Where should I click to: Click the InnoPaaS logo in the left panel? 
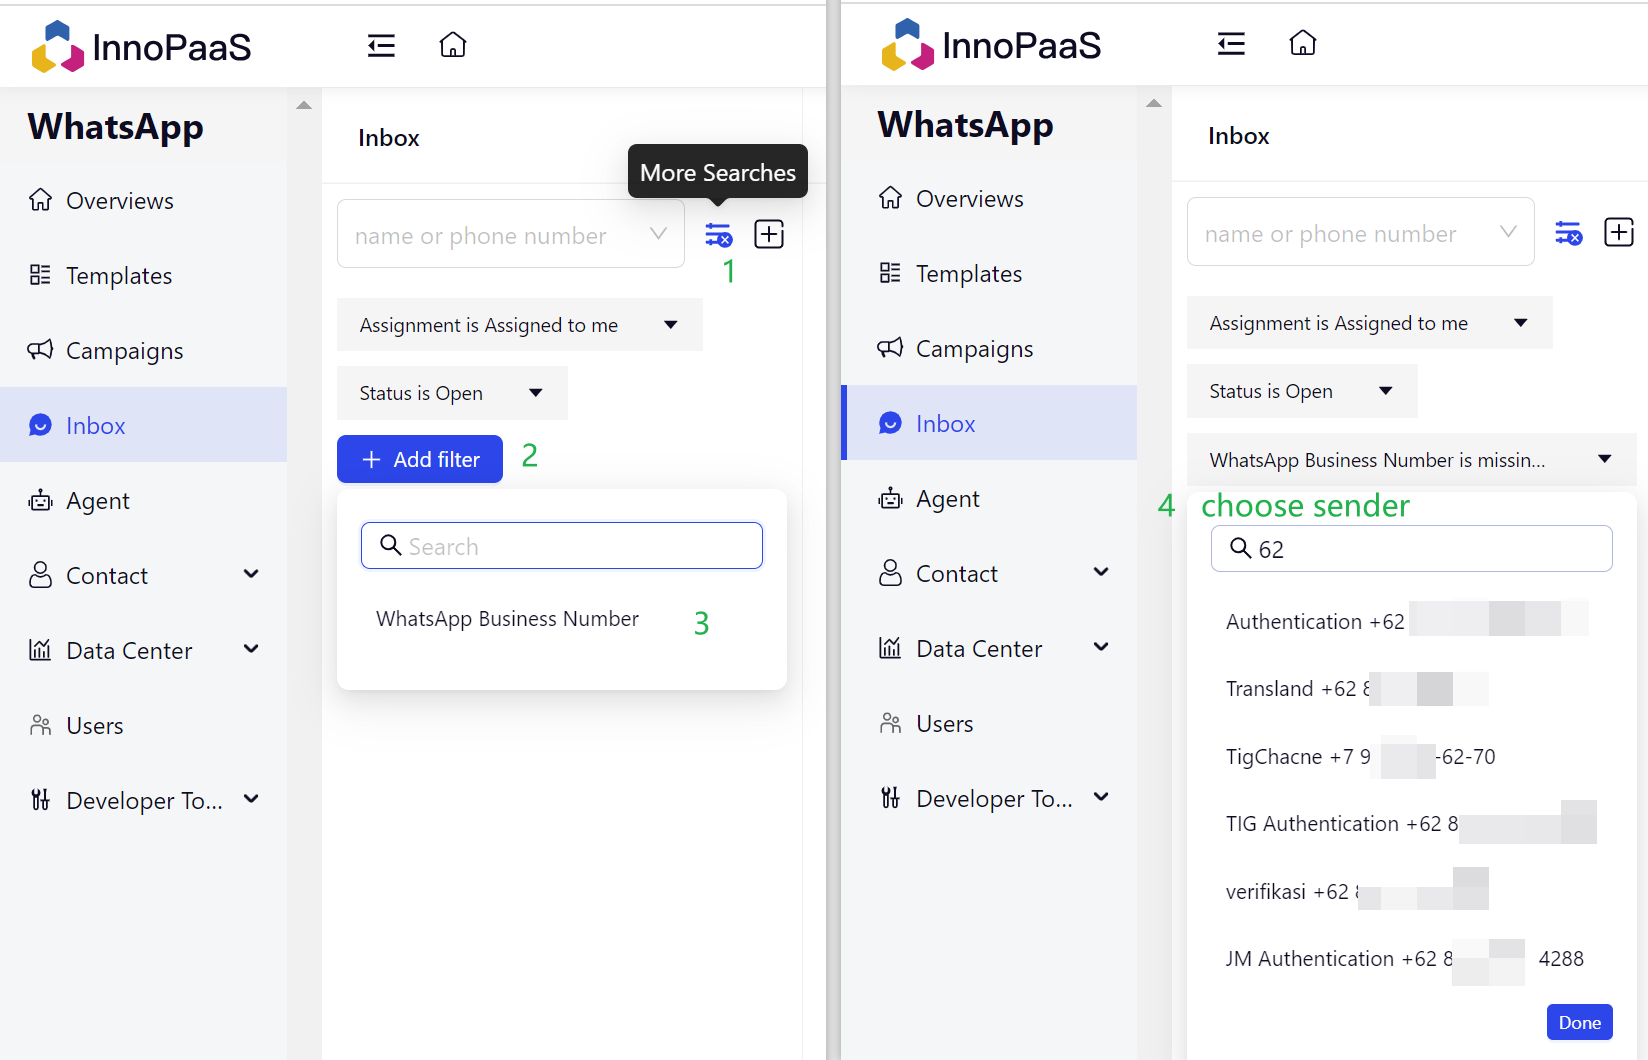tap(141, 47)
